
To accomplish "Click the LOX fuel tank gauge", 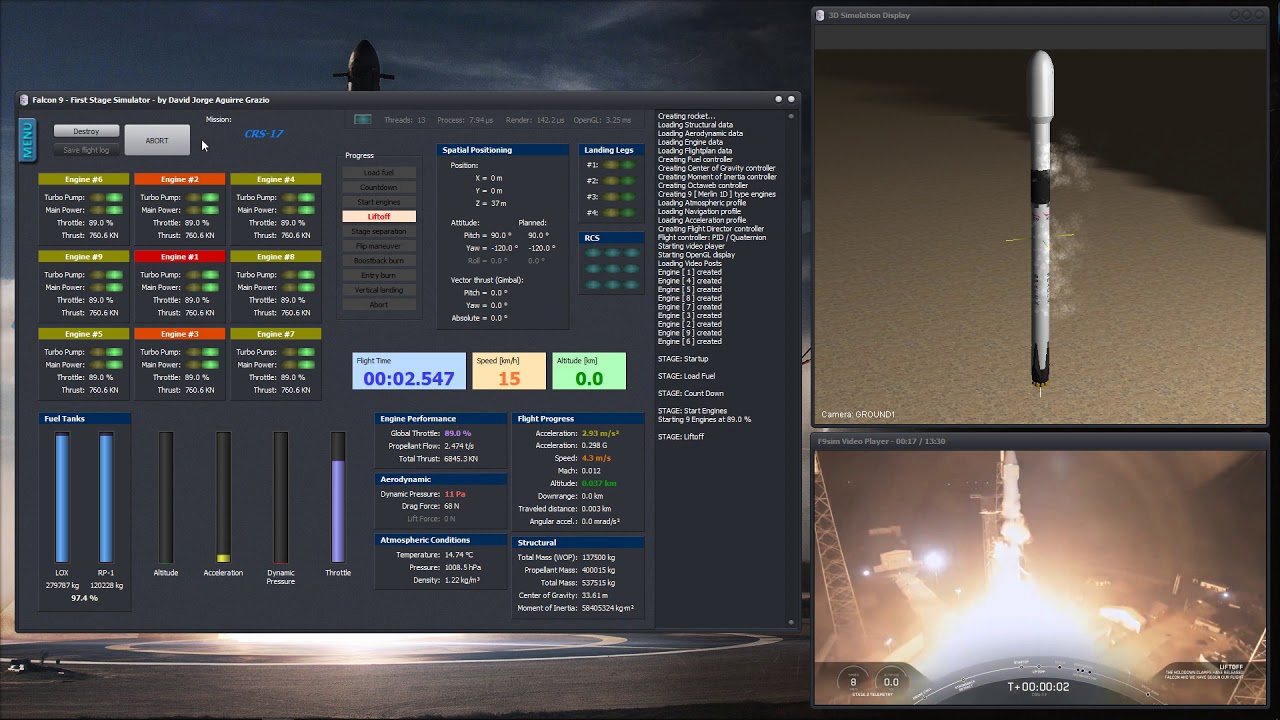I will click(x=62, y=497).
